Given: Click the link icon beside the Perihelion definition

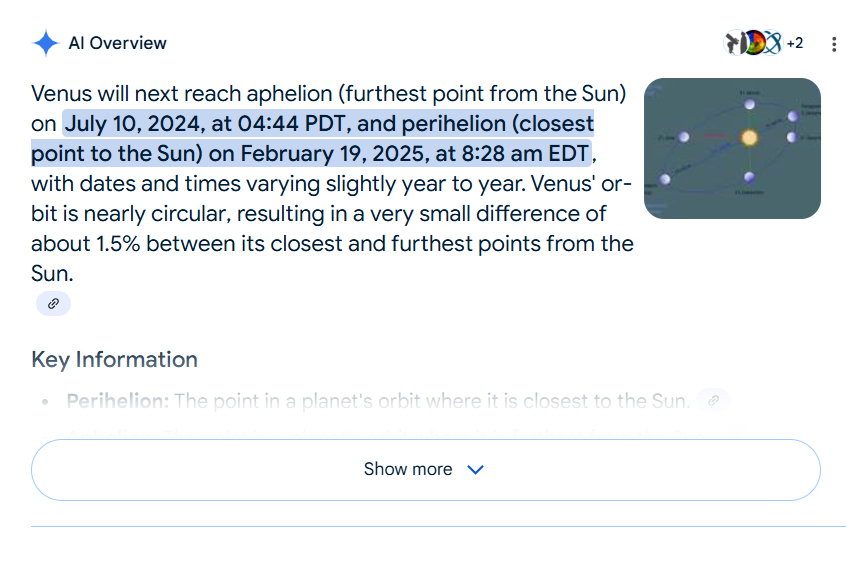Looking at the screenshot, I should pos(713,400).
